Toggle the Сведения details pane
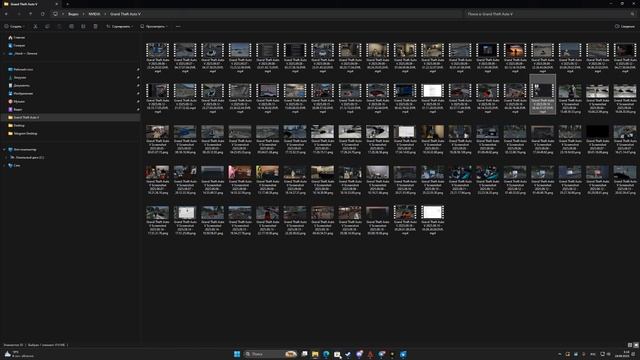The width and height of the screenshot is (640, 360). click(x=624, y=26)
